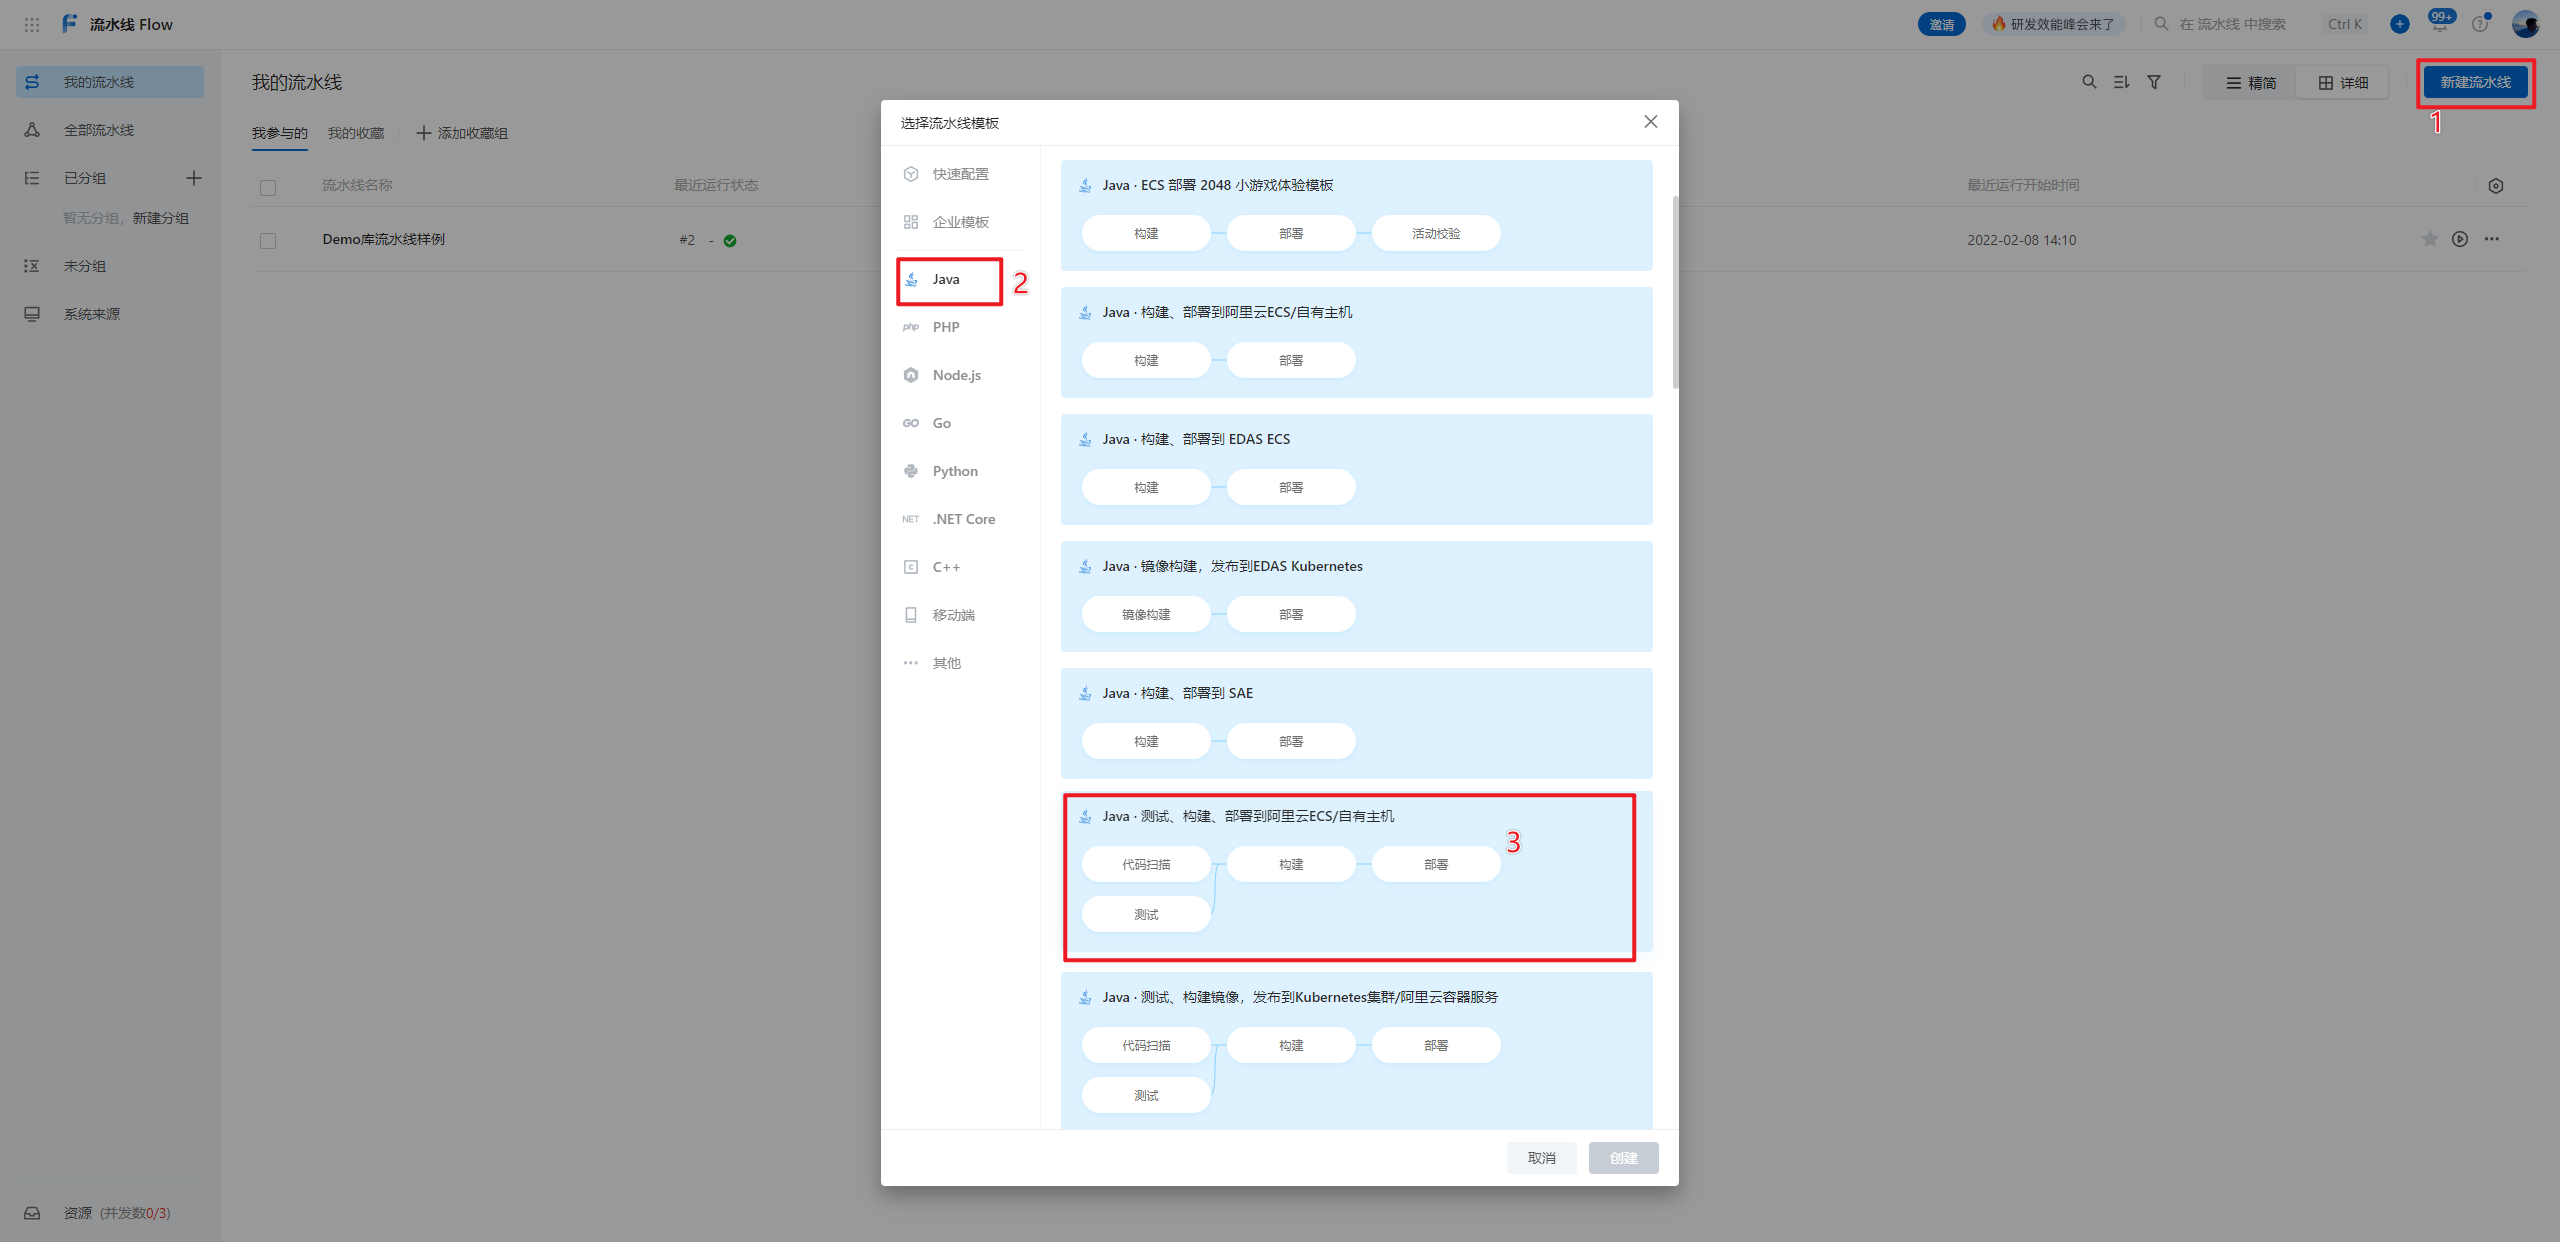Screen dimensions: 2560x1242
Task: Open the filter funnel icon
Action: (2154, 82)
